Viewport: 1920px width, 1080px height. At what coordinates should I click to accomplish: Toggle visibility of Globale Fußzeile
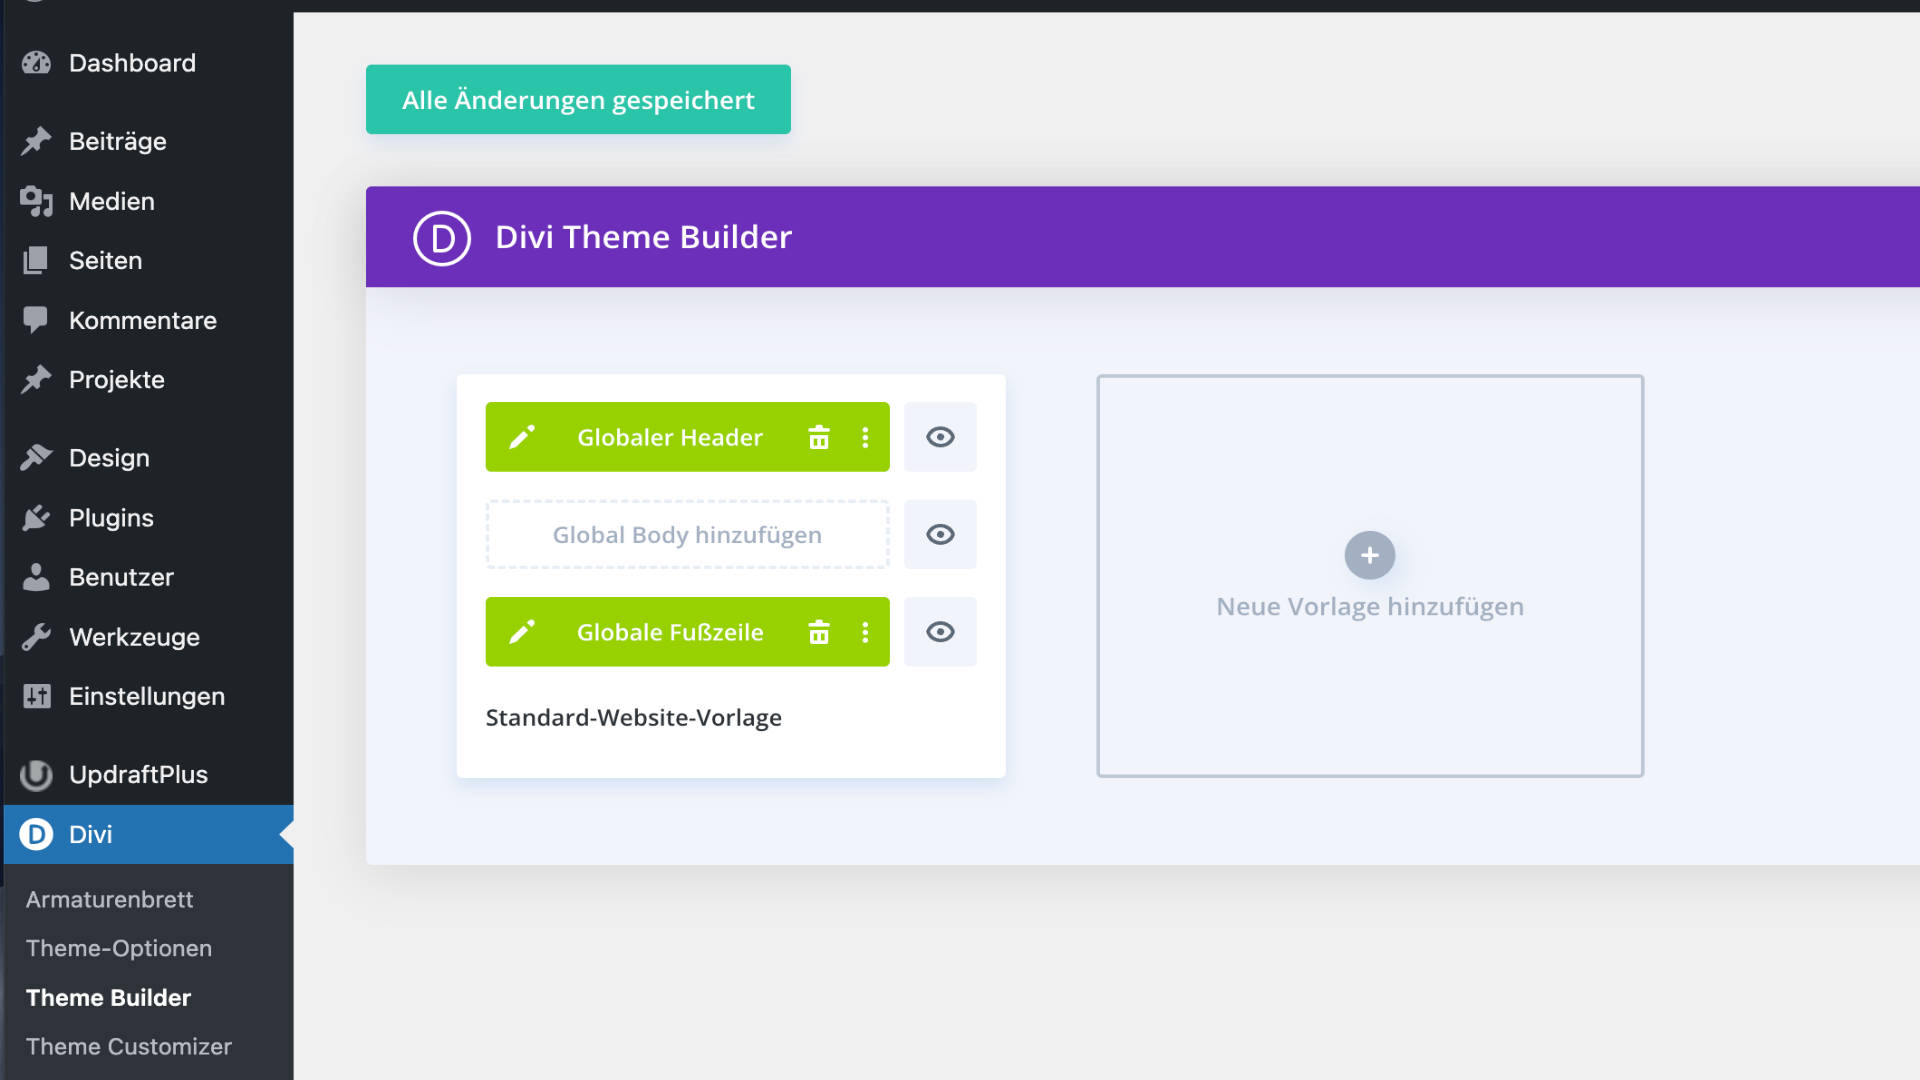940,632
